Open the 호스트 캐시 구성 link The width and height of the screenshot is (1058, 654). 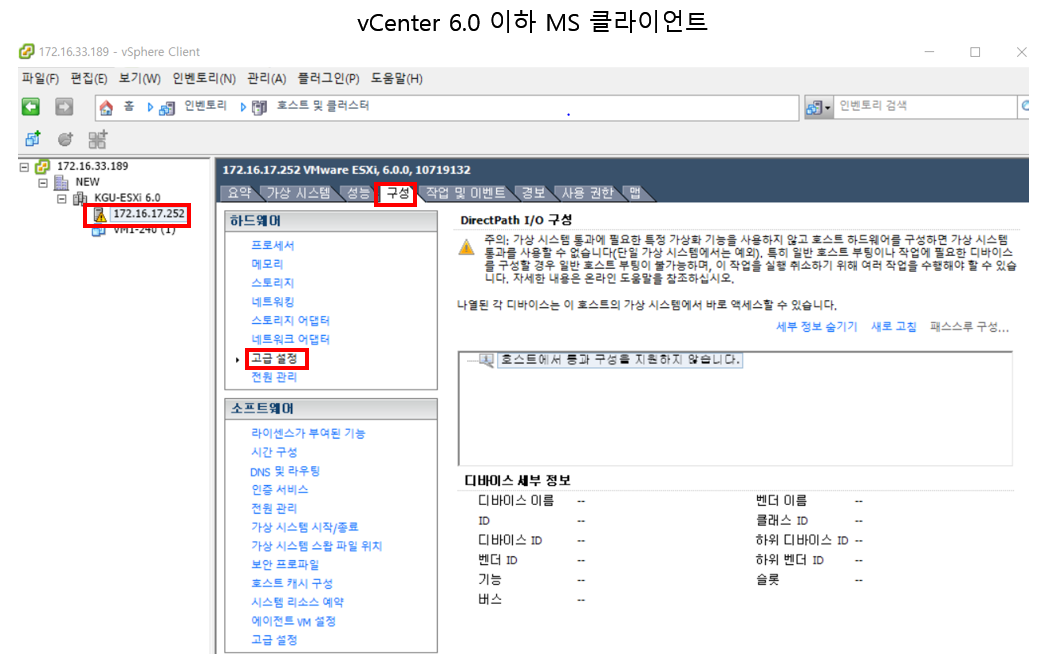(292, 584)
